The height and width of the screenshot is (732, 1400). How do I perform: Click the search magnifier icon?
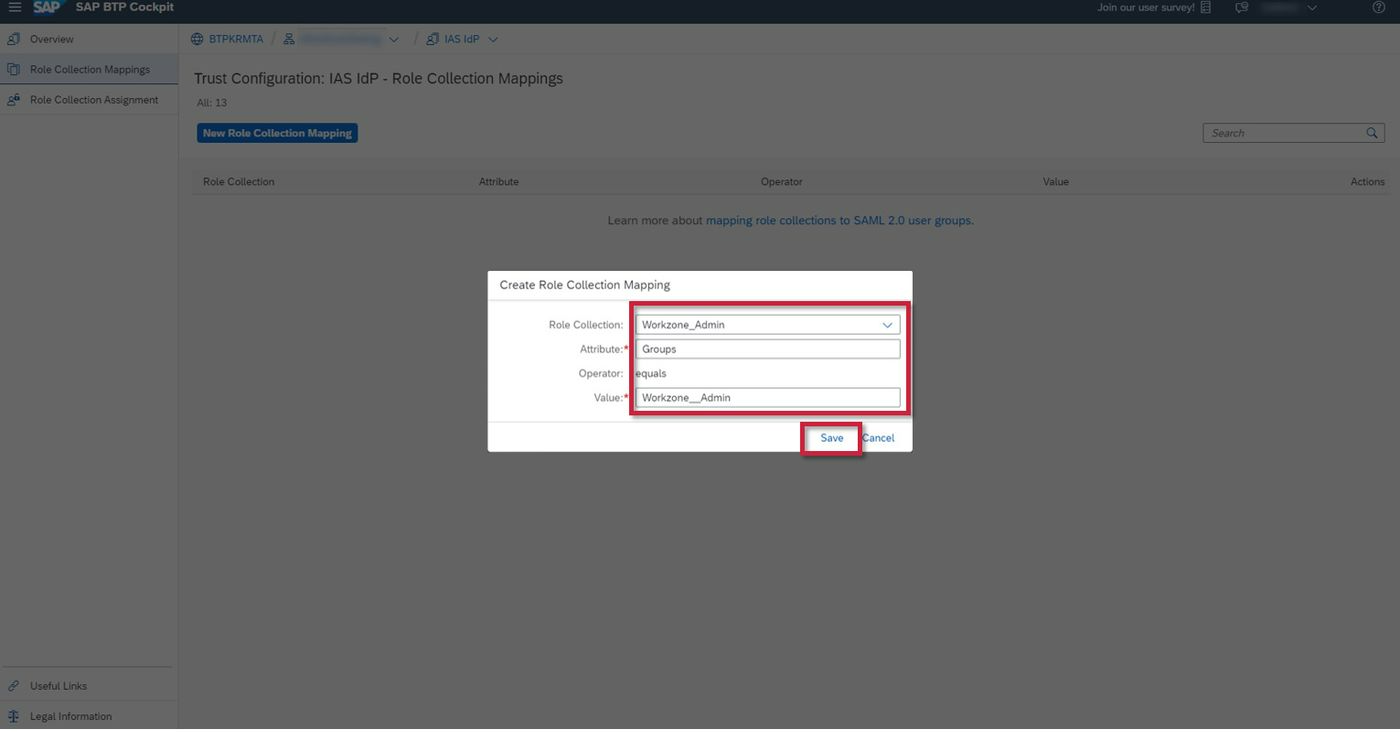click(x=1372, y=133)
